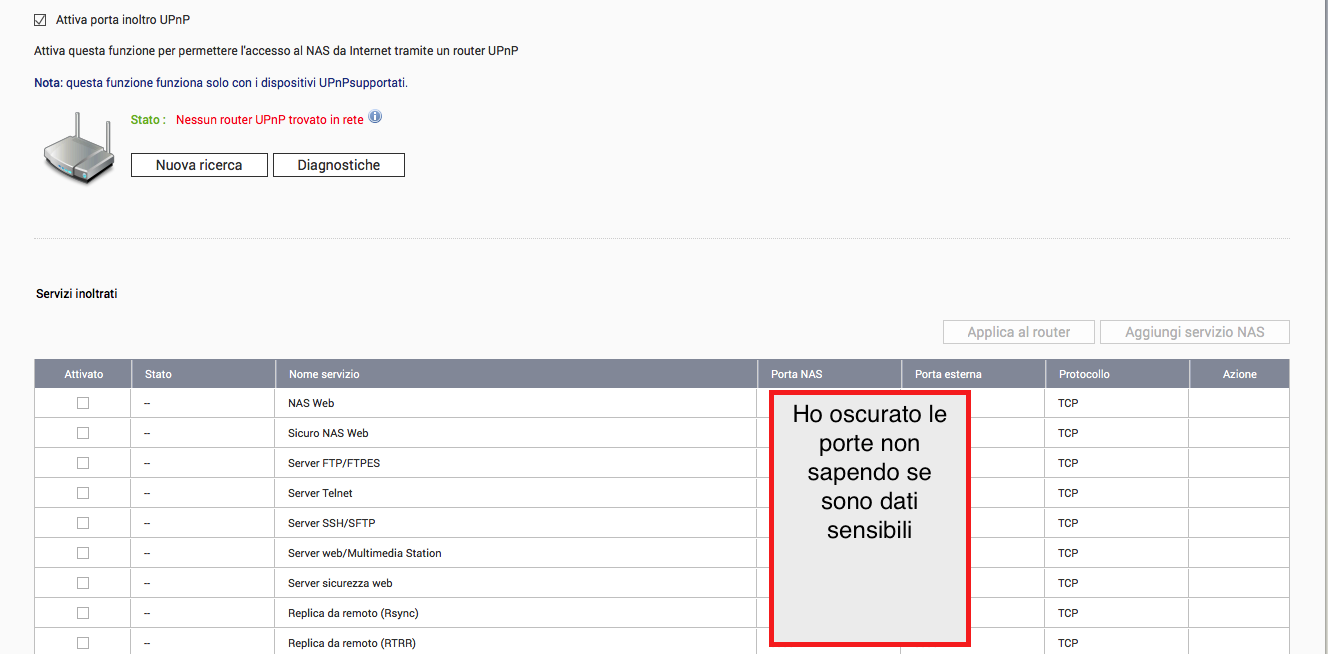Screen dimensions: 1328x654
Task: Check the Server Telnet row checkbox
Action: point(83,493)
